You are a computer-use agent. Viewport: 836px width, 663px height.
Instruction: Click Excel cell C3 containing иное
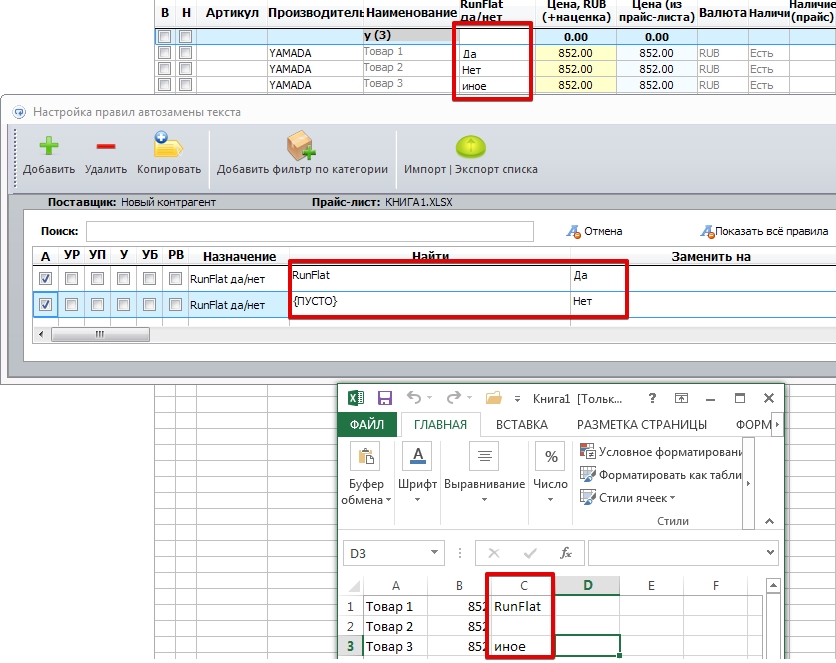[x=524, y=646]
